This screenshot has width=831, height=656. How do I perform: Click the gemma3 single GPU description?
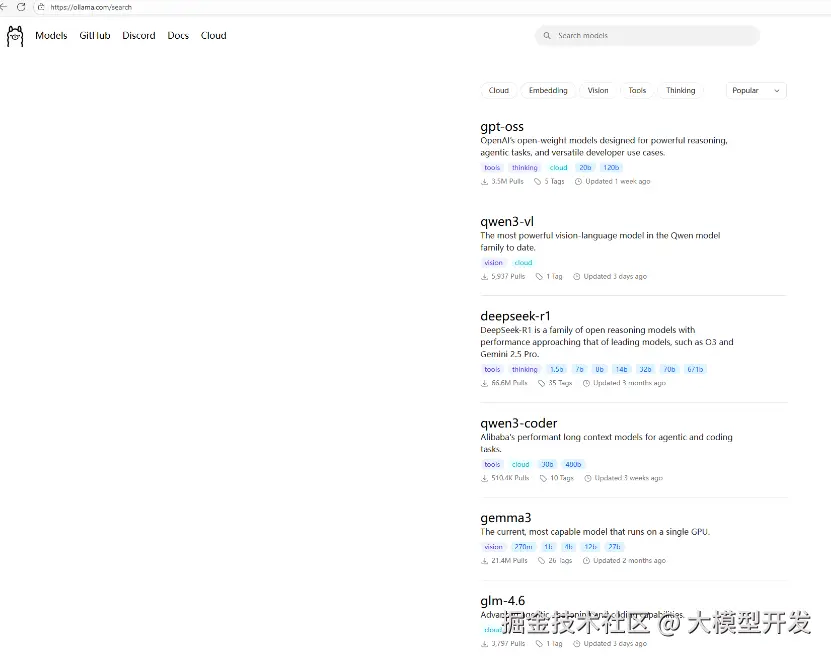595,532
